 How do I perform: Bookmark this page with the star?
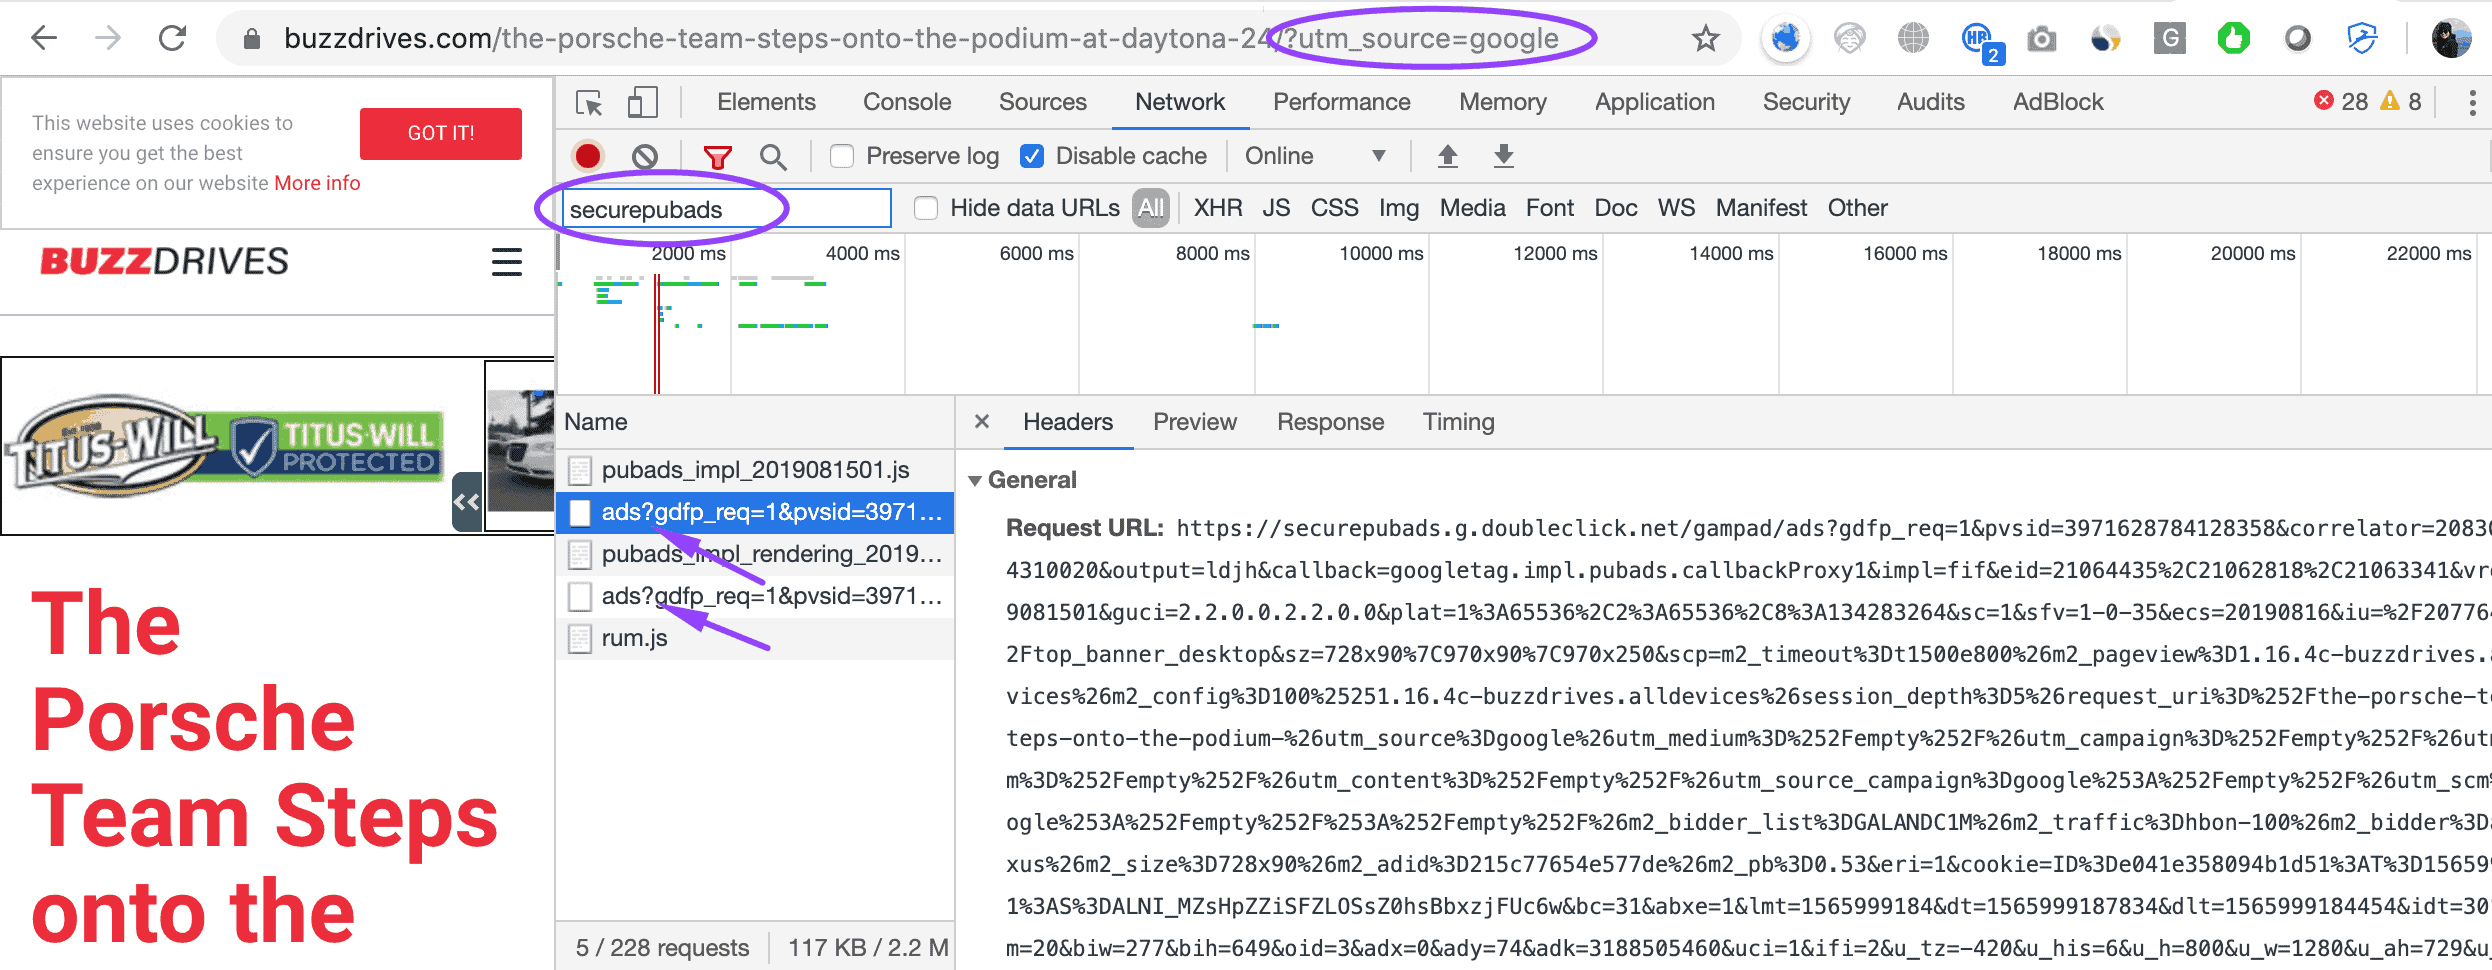point(1705,39)
